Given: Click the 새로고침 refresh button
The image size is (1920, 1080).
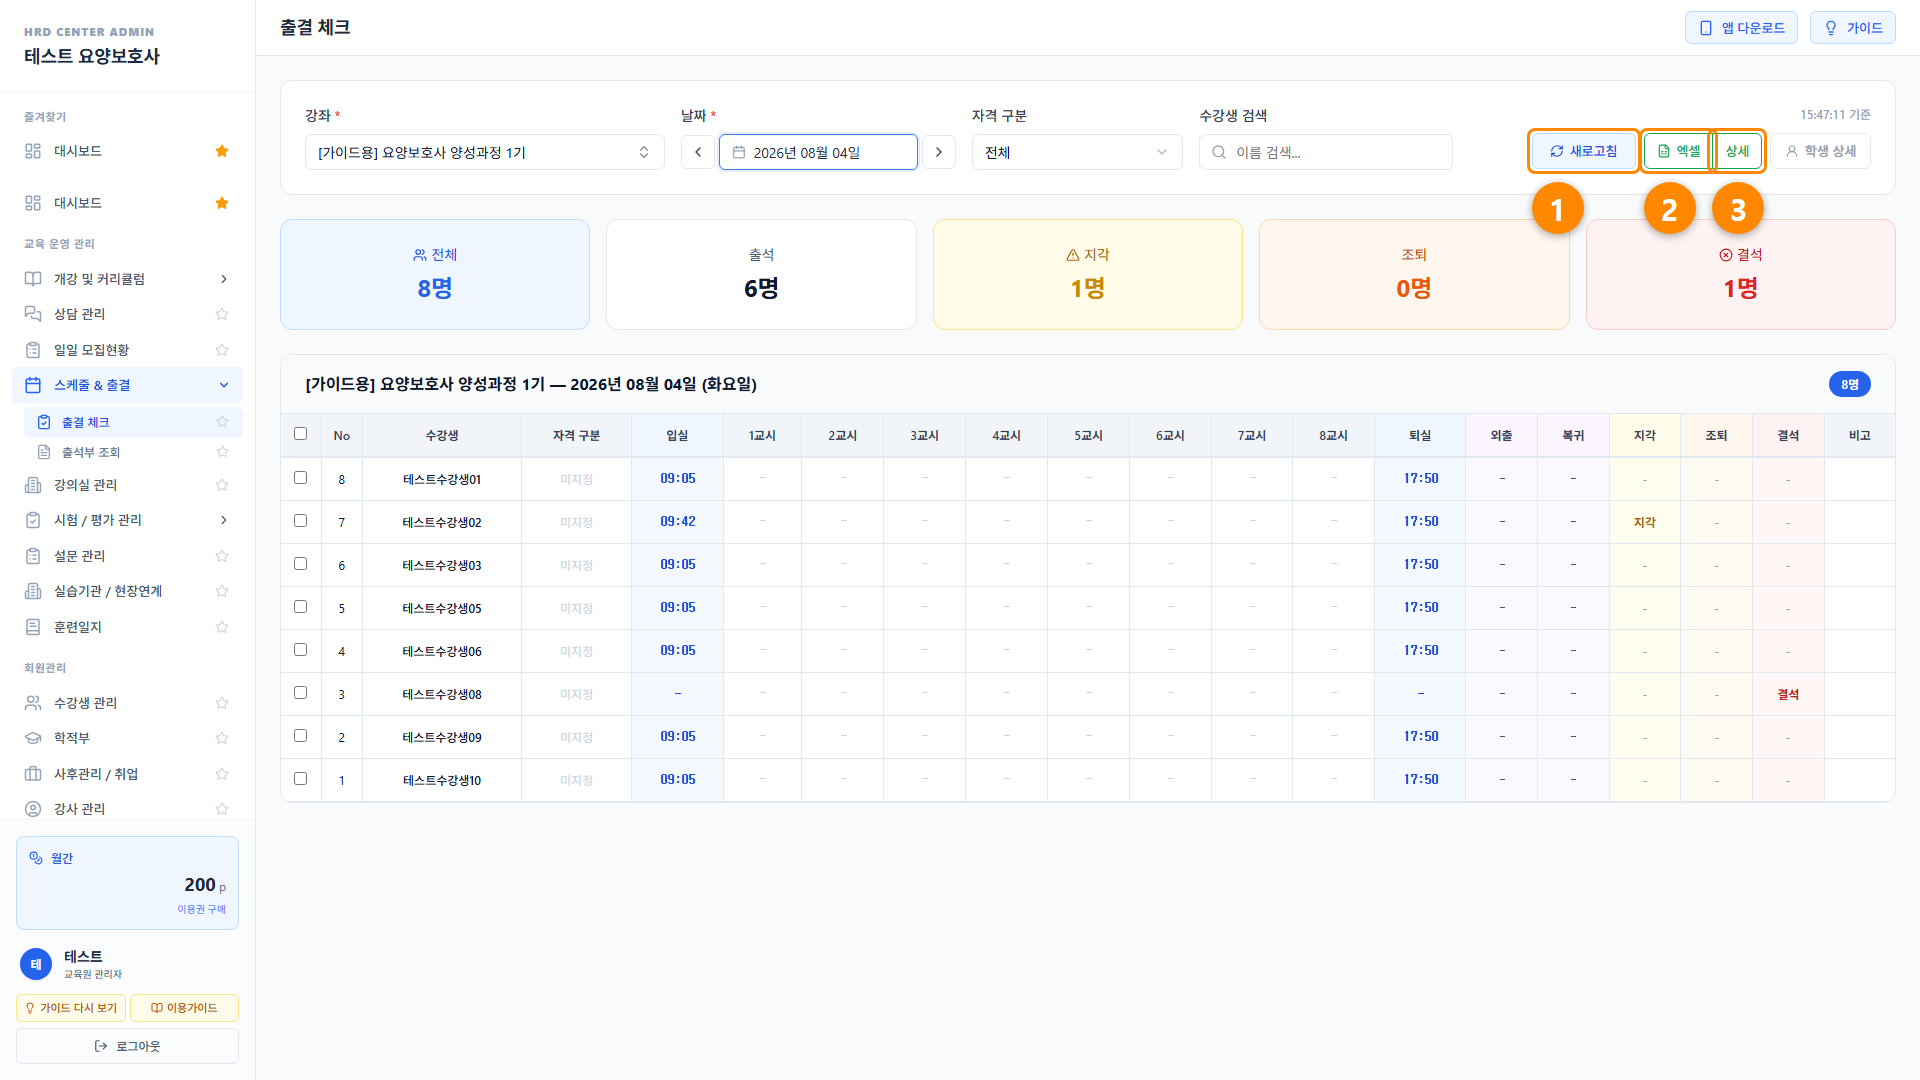Looking at the screenshot, I should [1583, 151].
